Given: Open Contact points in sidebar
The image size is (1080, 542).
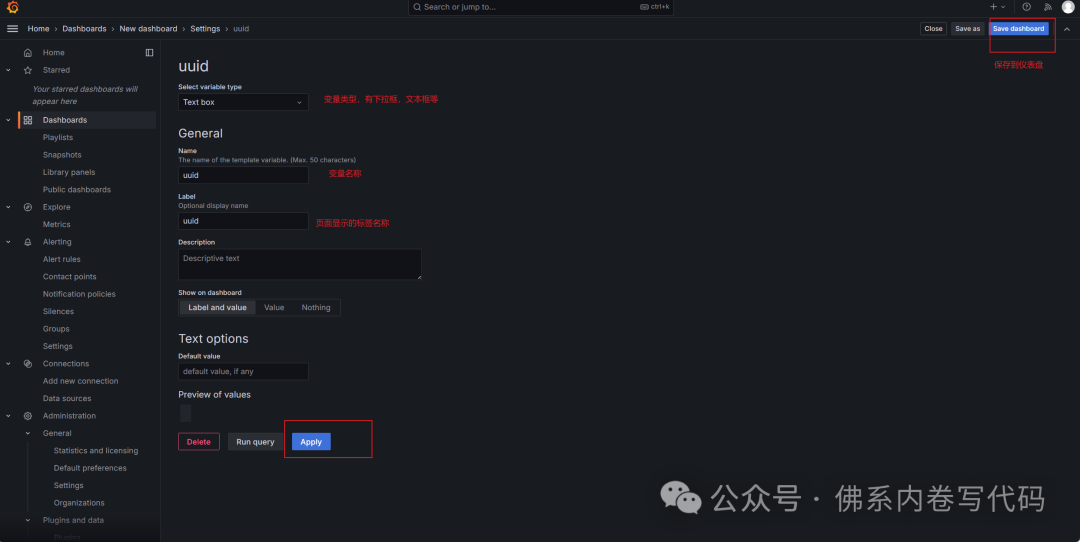Looking at the screenshot, I should (x=70, y=277).
